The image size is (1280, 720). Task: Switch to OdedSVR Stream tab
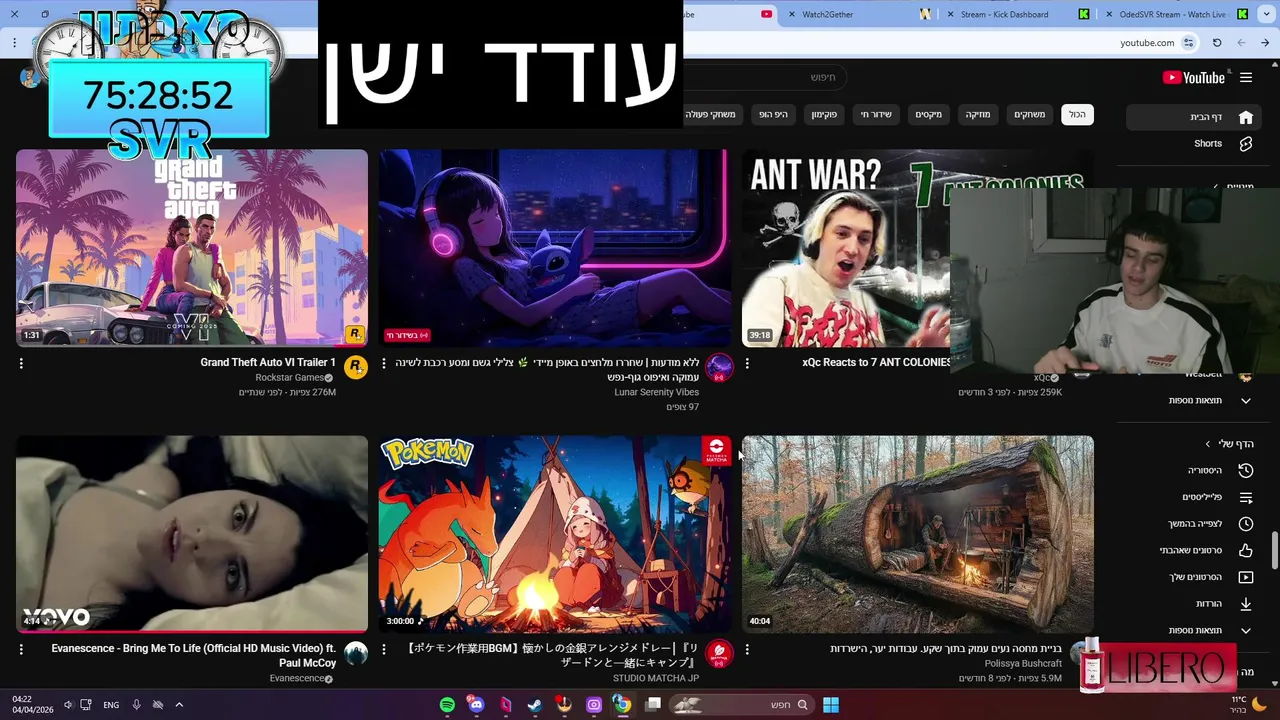coord(1172,14)
